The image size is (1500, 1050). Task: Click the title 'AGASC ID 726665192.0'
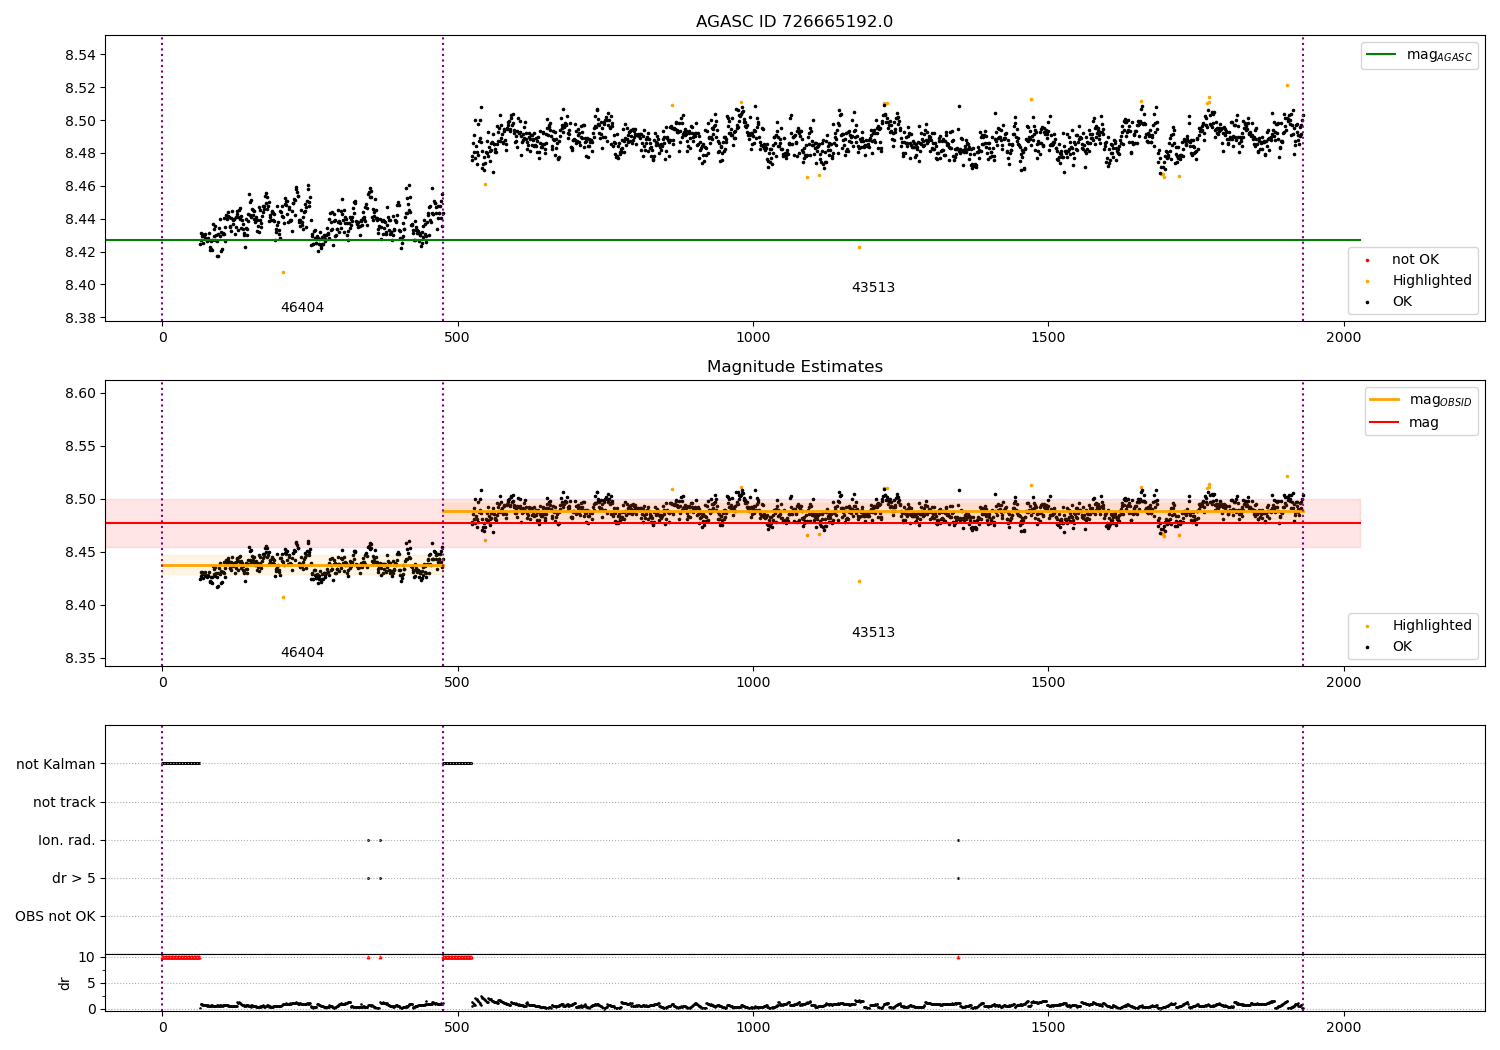click(x=794, y=22)
